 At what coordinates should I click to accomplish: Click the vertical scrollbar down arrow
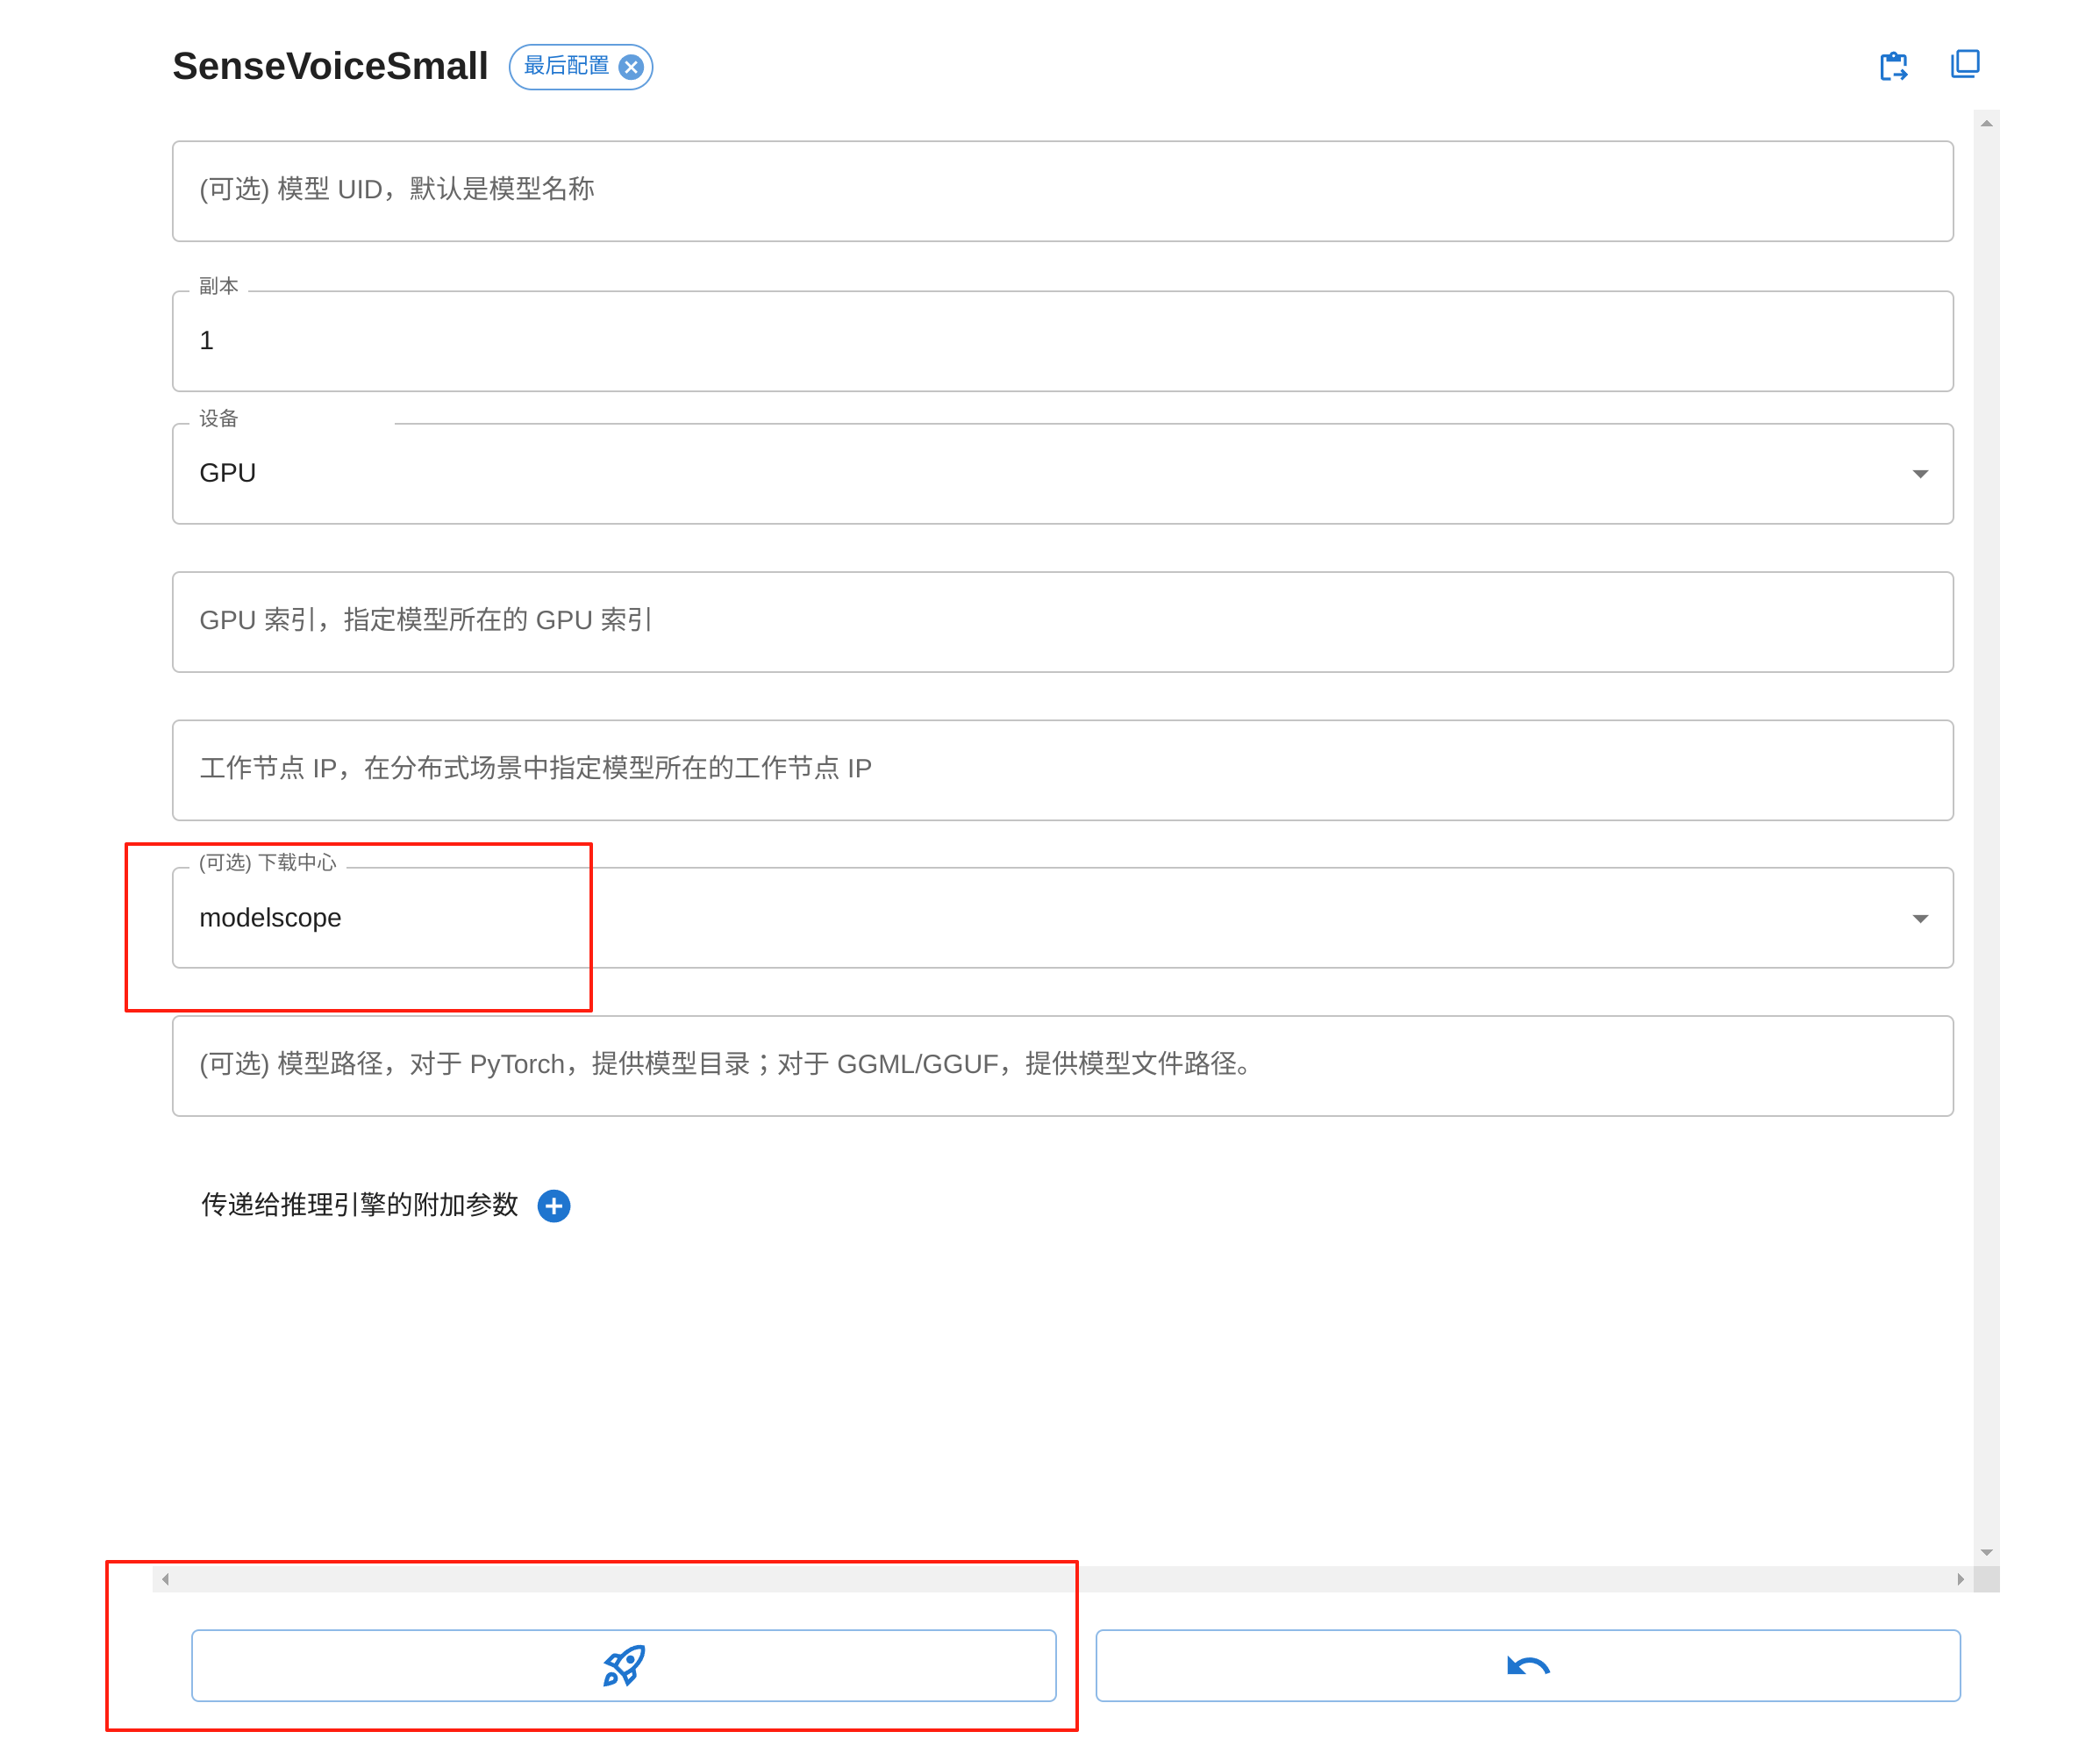(1986, 1552)
